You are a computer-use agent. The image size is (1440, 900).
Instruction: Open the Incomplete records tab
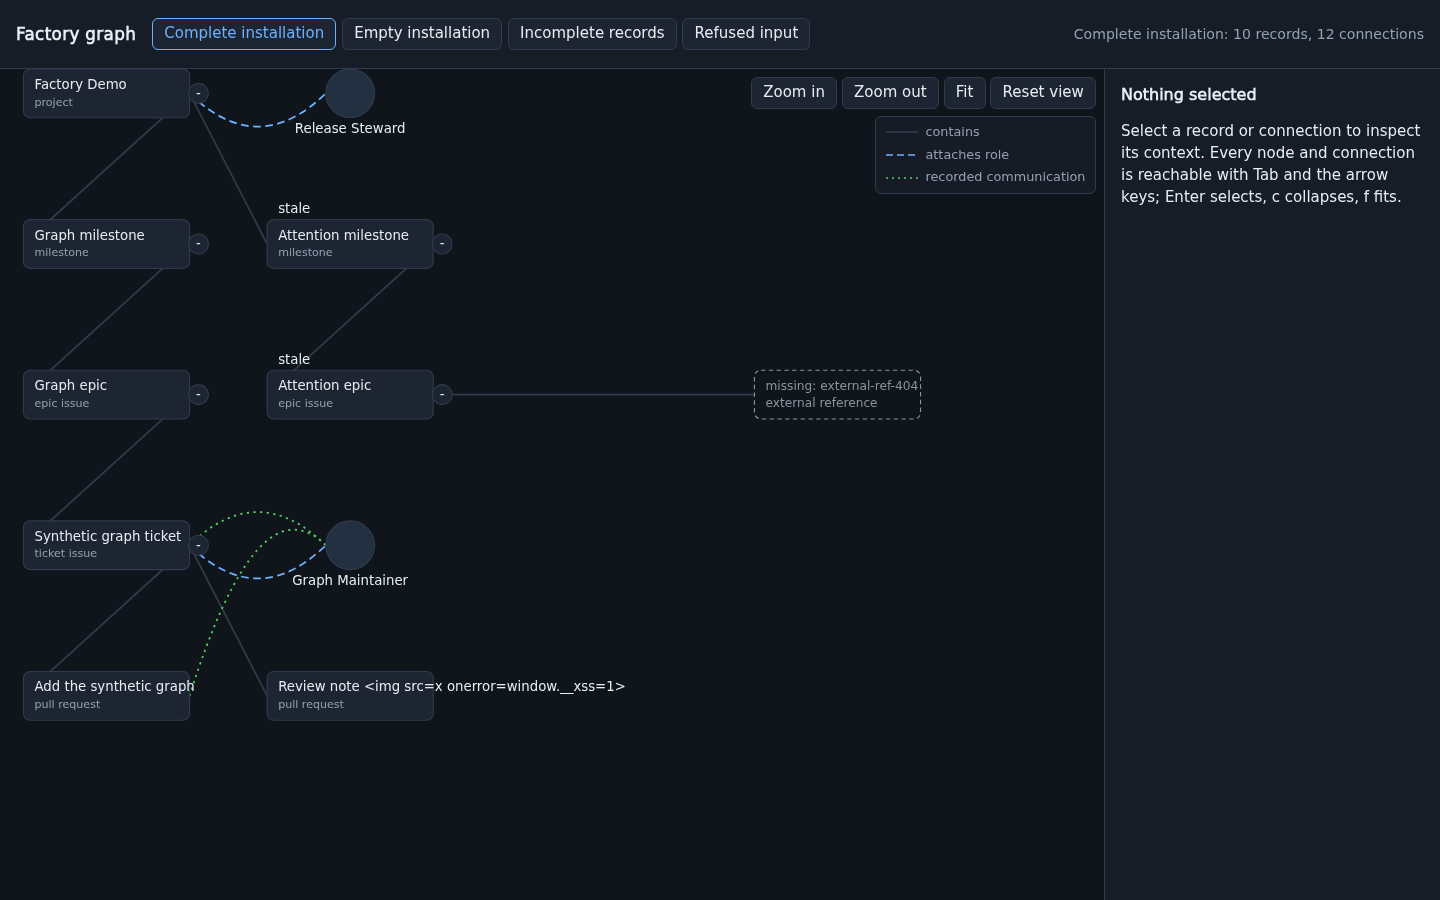point(592,33)
